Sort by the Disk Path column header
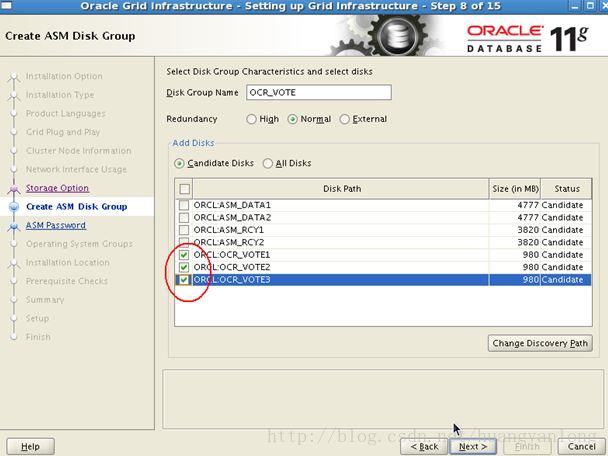The image size is (608, 456). coord(342,189)
